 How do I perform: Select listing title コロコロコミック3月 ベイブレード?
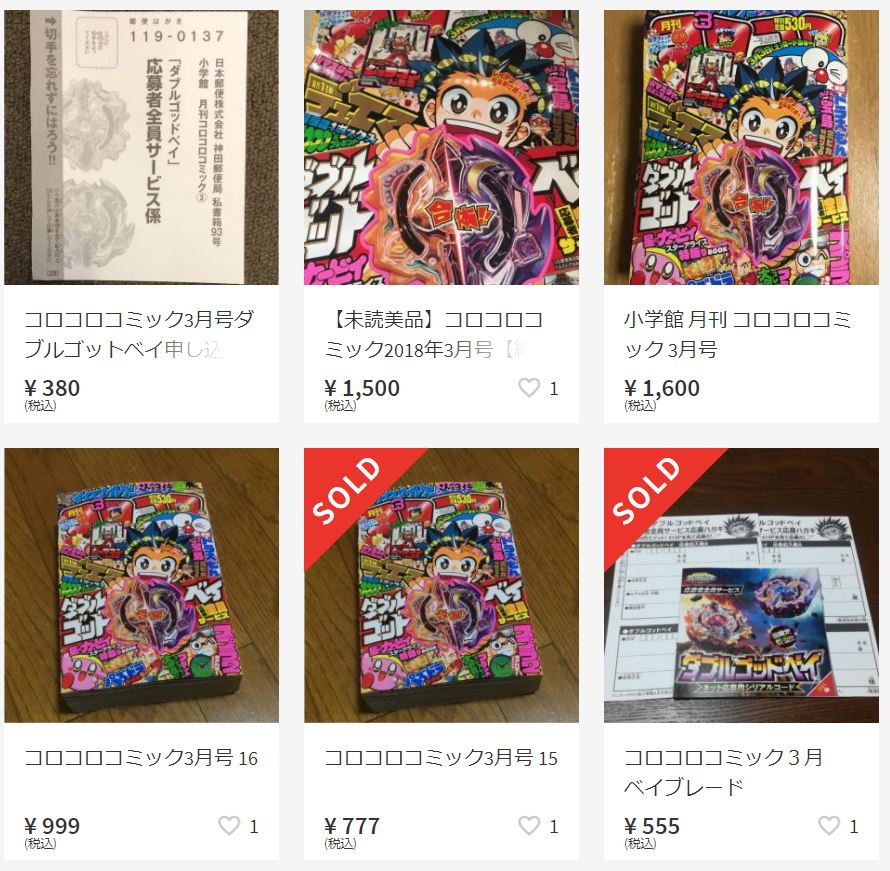pos(723,772)
